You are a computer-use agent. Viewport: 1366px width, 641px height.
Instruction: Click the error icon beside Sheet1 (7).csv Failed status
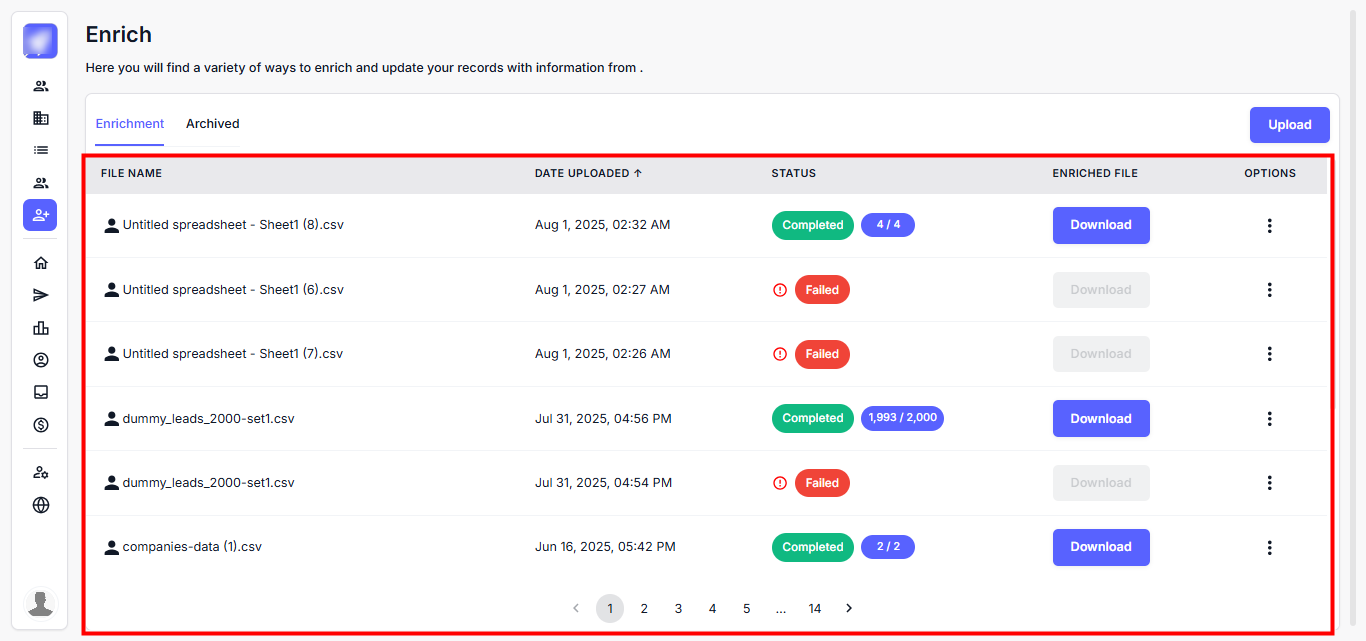[x=780, y=354]
